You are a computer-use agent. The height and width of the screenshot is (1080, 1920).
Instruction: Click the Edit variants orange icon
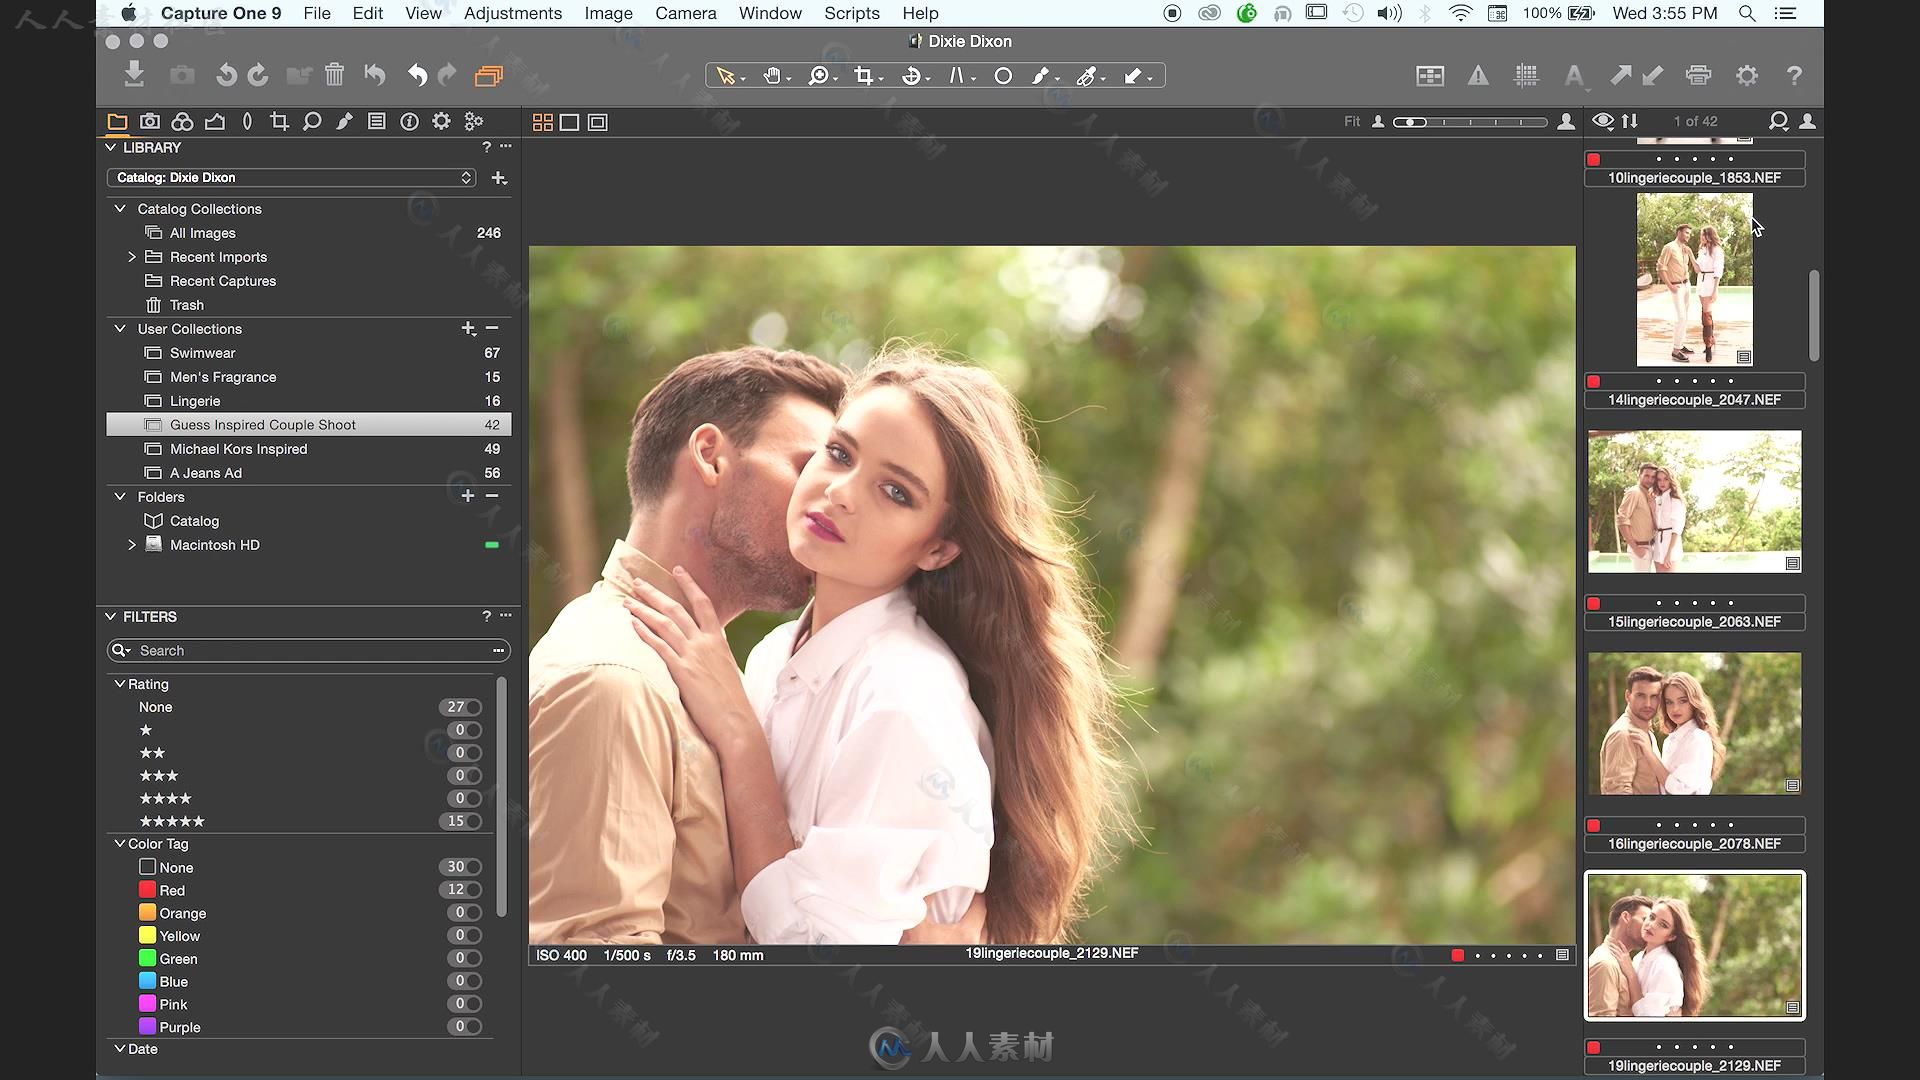coord(488,75)
